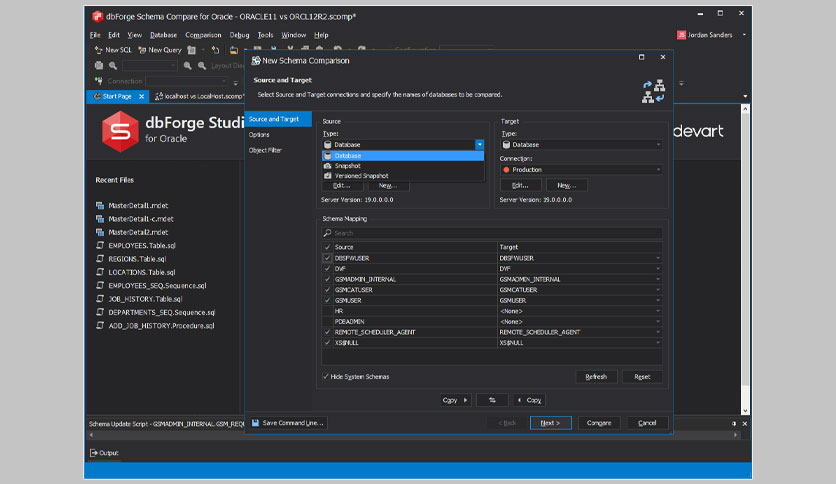Close the Start Page tab

[x=141, y=96]
